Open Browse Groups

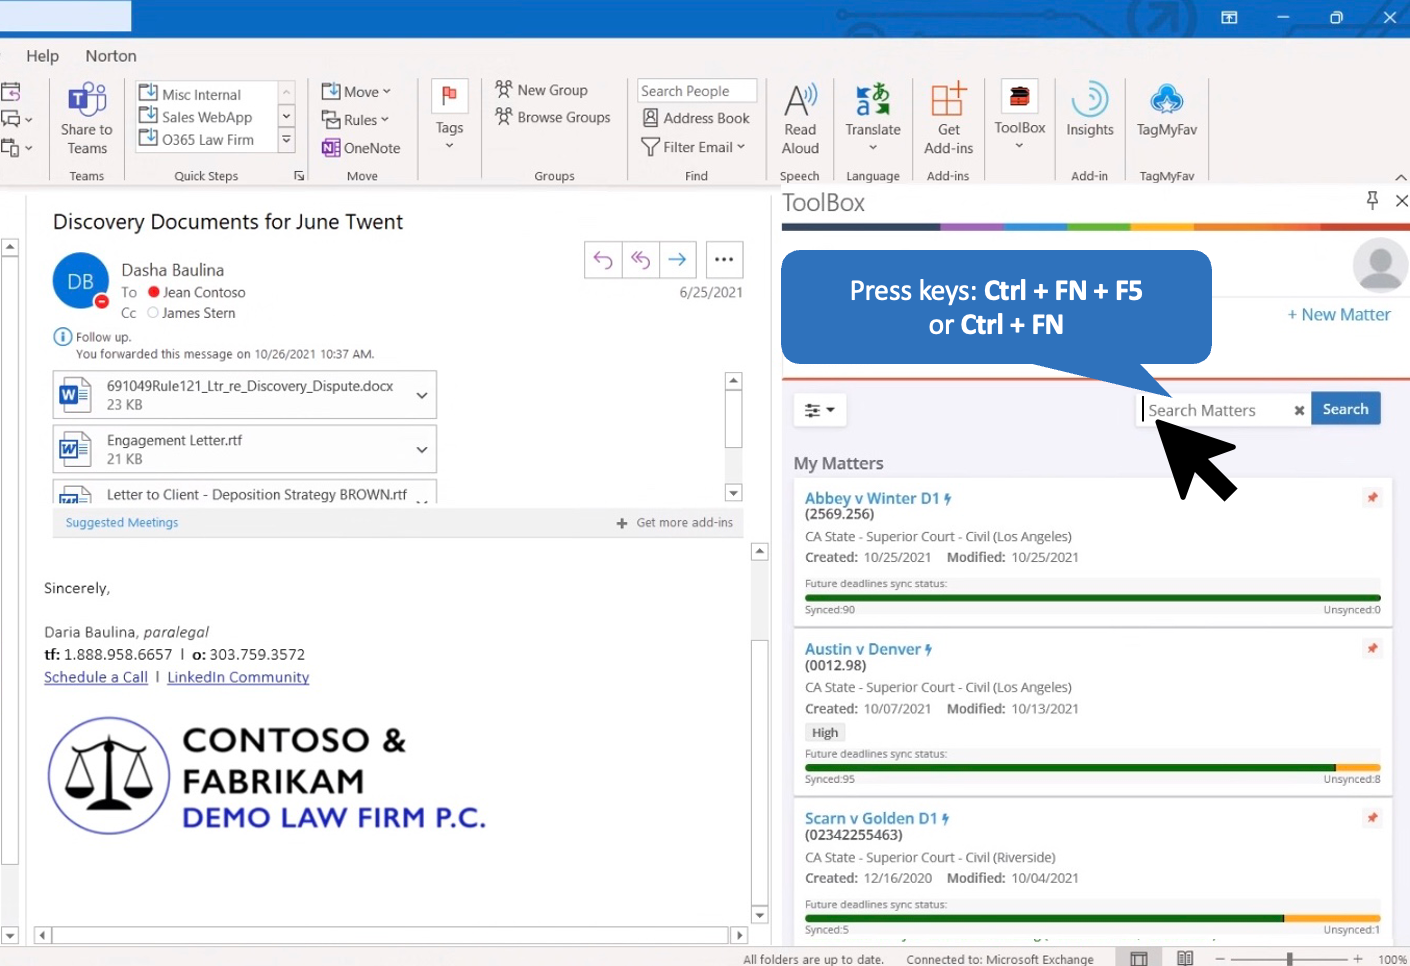coord(553,117)
